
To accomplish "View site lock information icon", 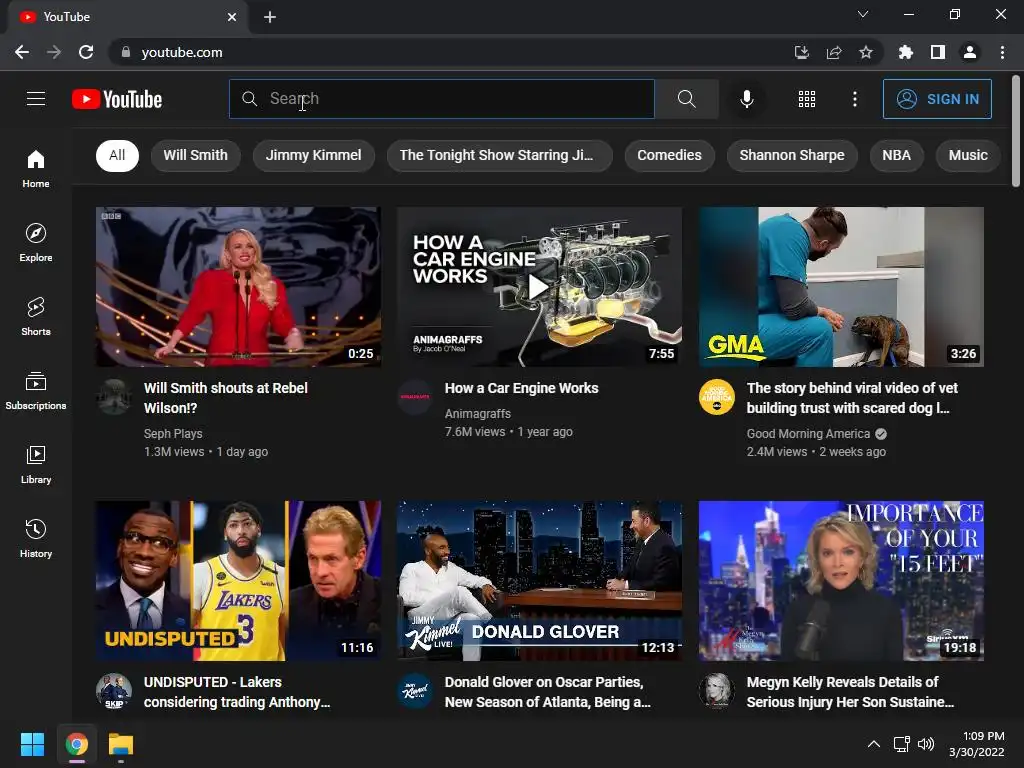I will [x=126, y=52].
